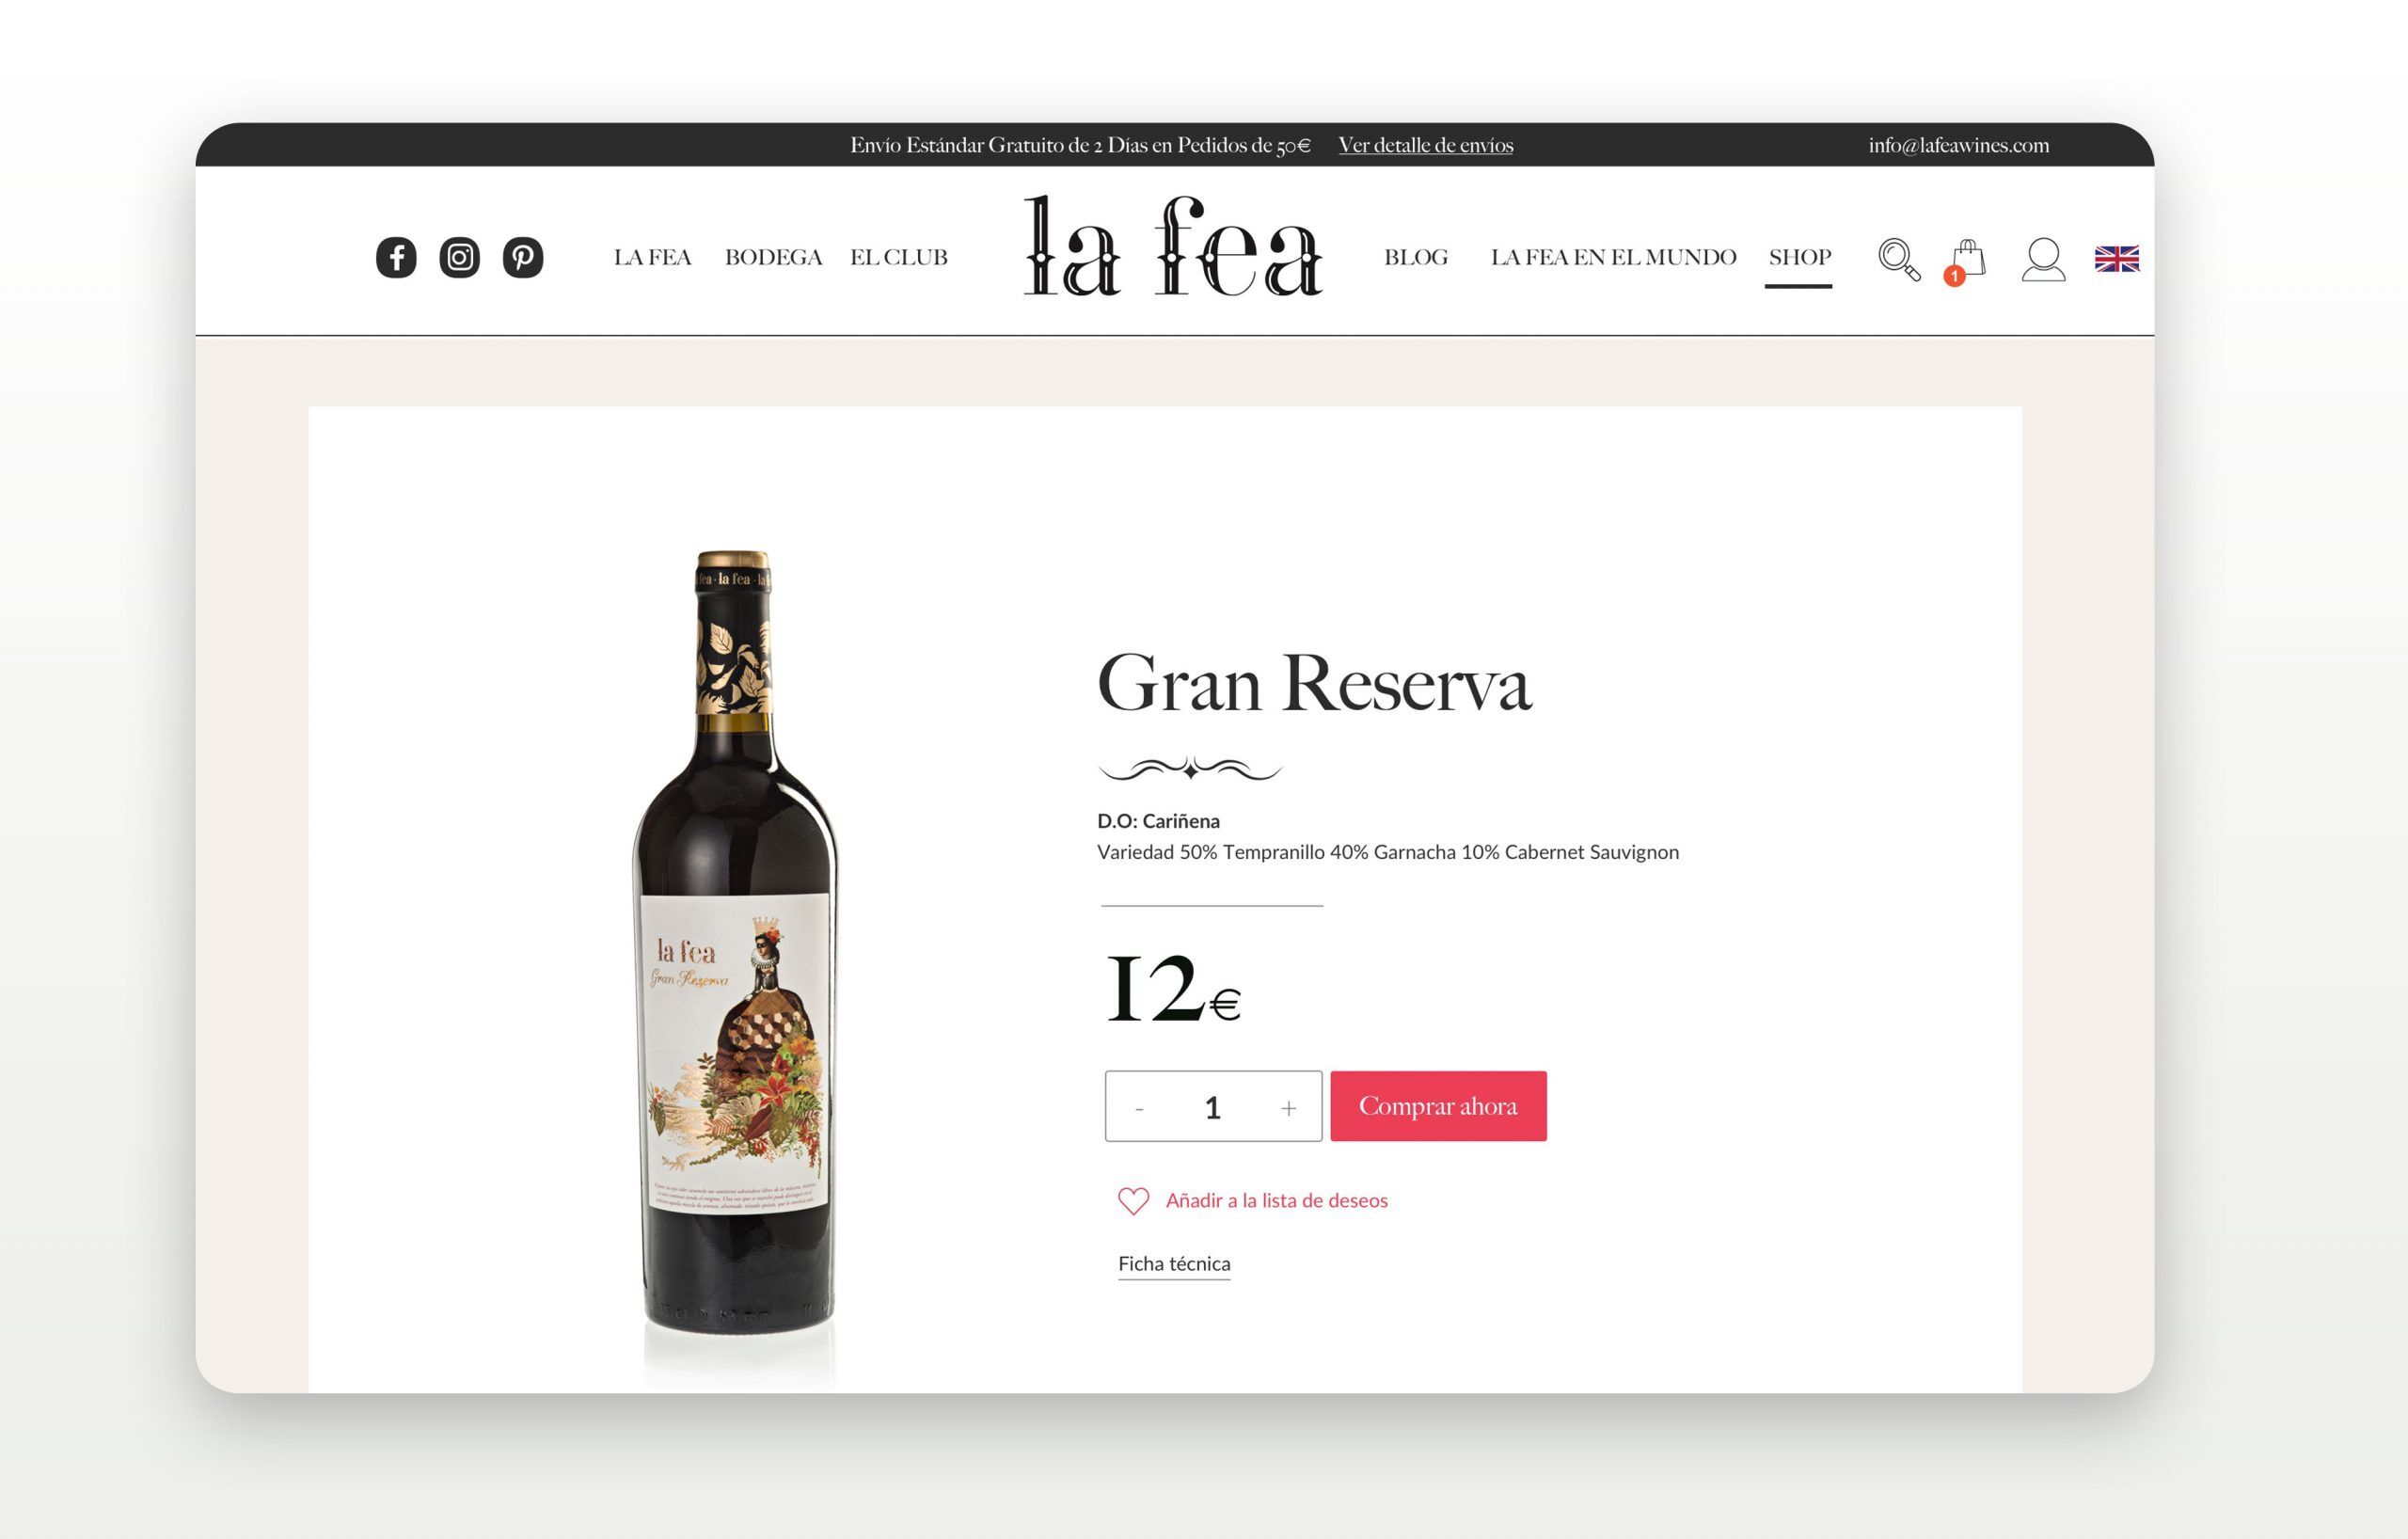This screenshot has width=2408, height=1539.
Task: Open the Instagram social icon
Action: 459,258
